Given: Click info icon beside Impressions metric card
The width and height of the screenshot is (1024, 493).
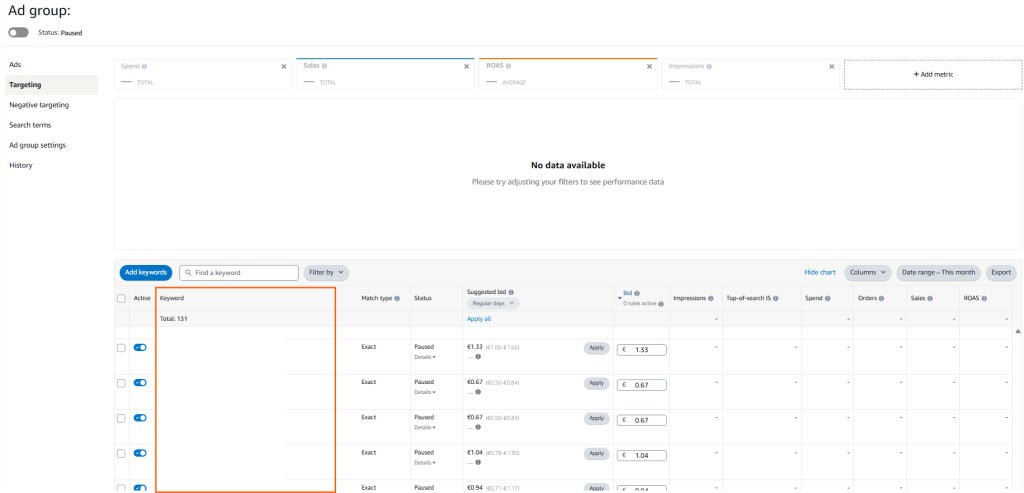Looking at the screenshot, I should tap(710, 66).
